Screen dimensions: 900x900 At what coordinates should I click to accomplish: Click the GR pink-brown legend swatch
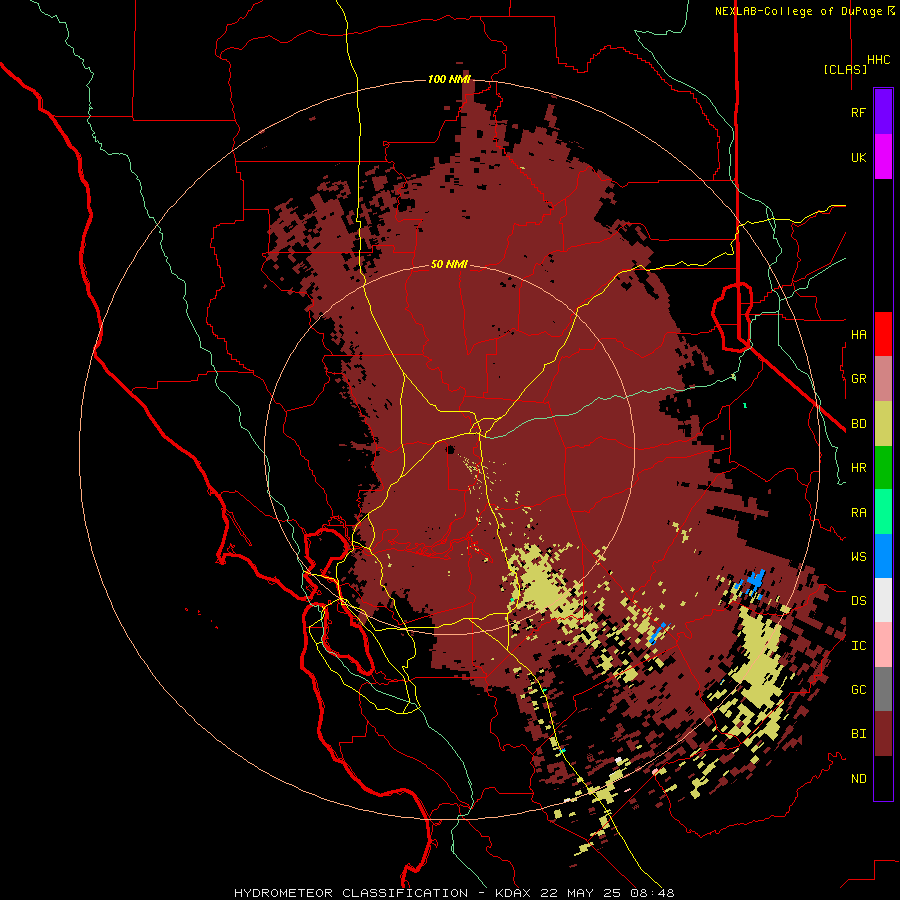click(x=883, y=379)
